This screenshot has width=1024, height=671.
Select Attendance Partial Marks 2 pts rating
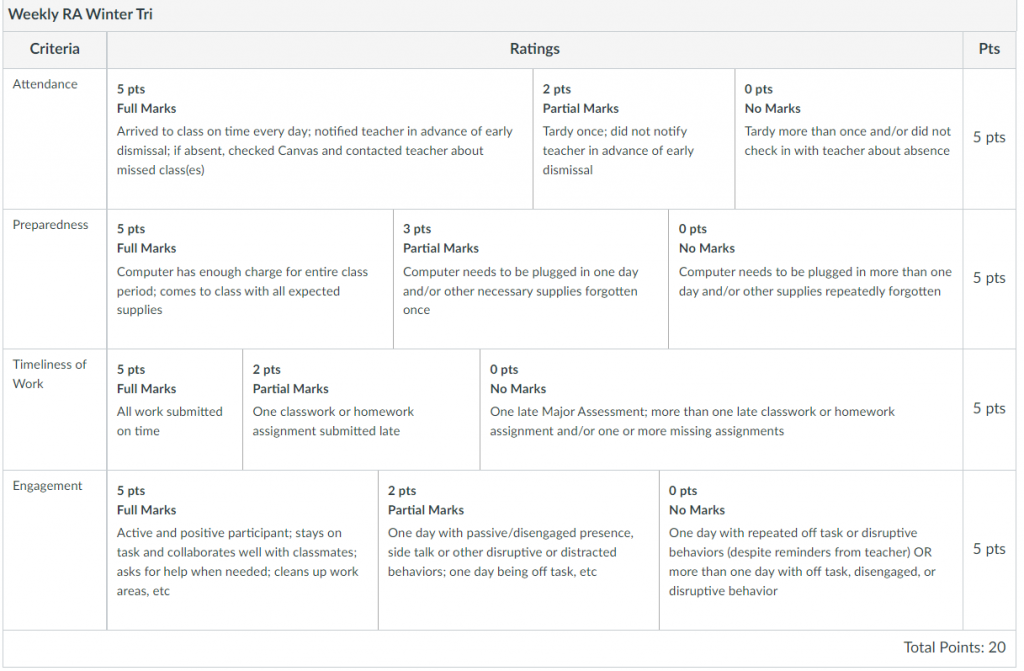[x=634, y=139]
